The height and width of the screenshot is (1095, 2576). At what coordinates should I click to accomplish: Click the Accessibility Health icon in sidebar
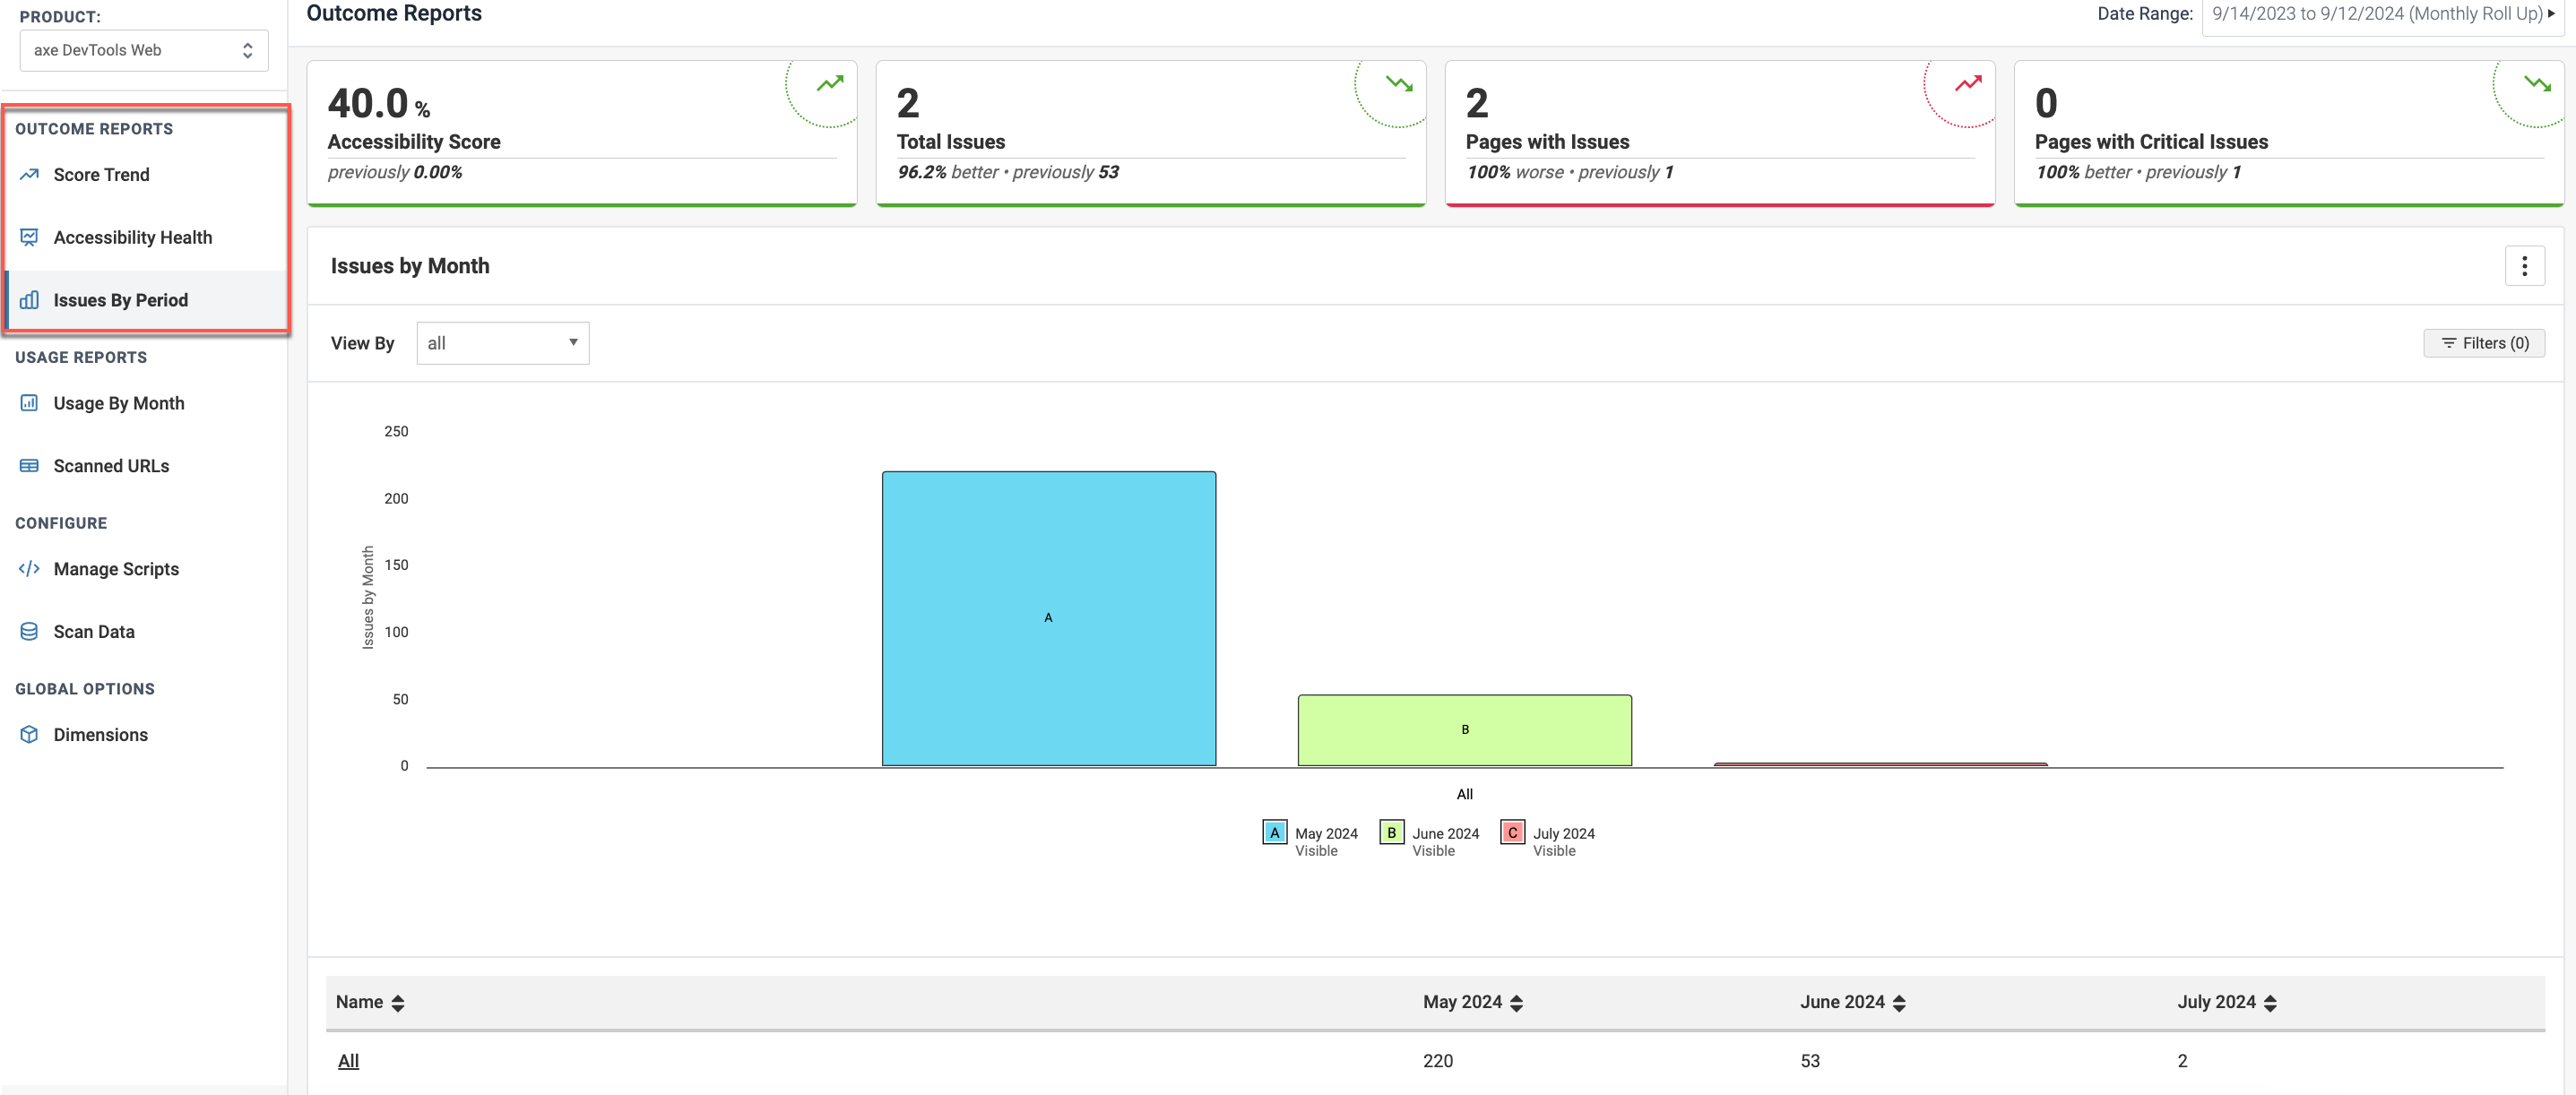tap(29, 237)
